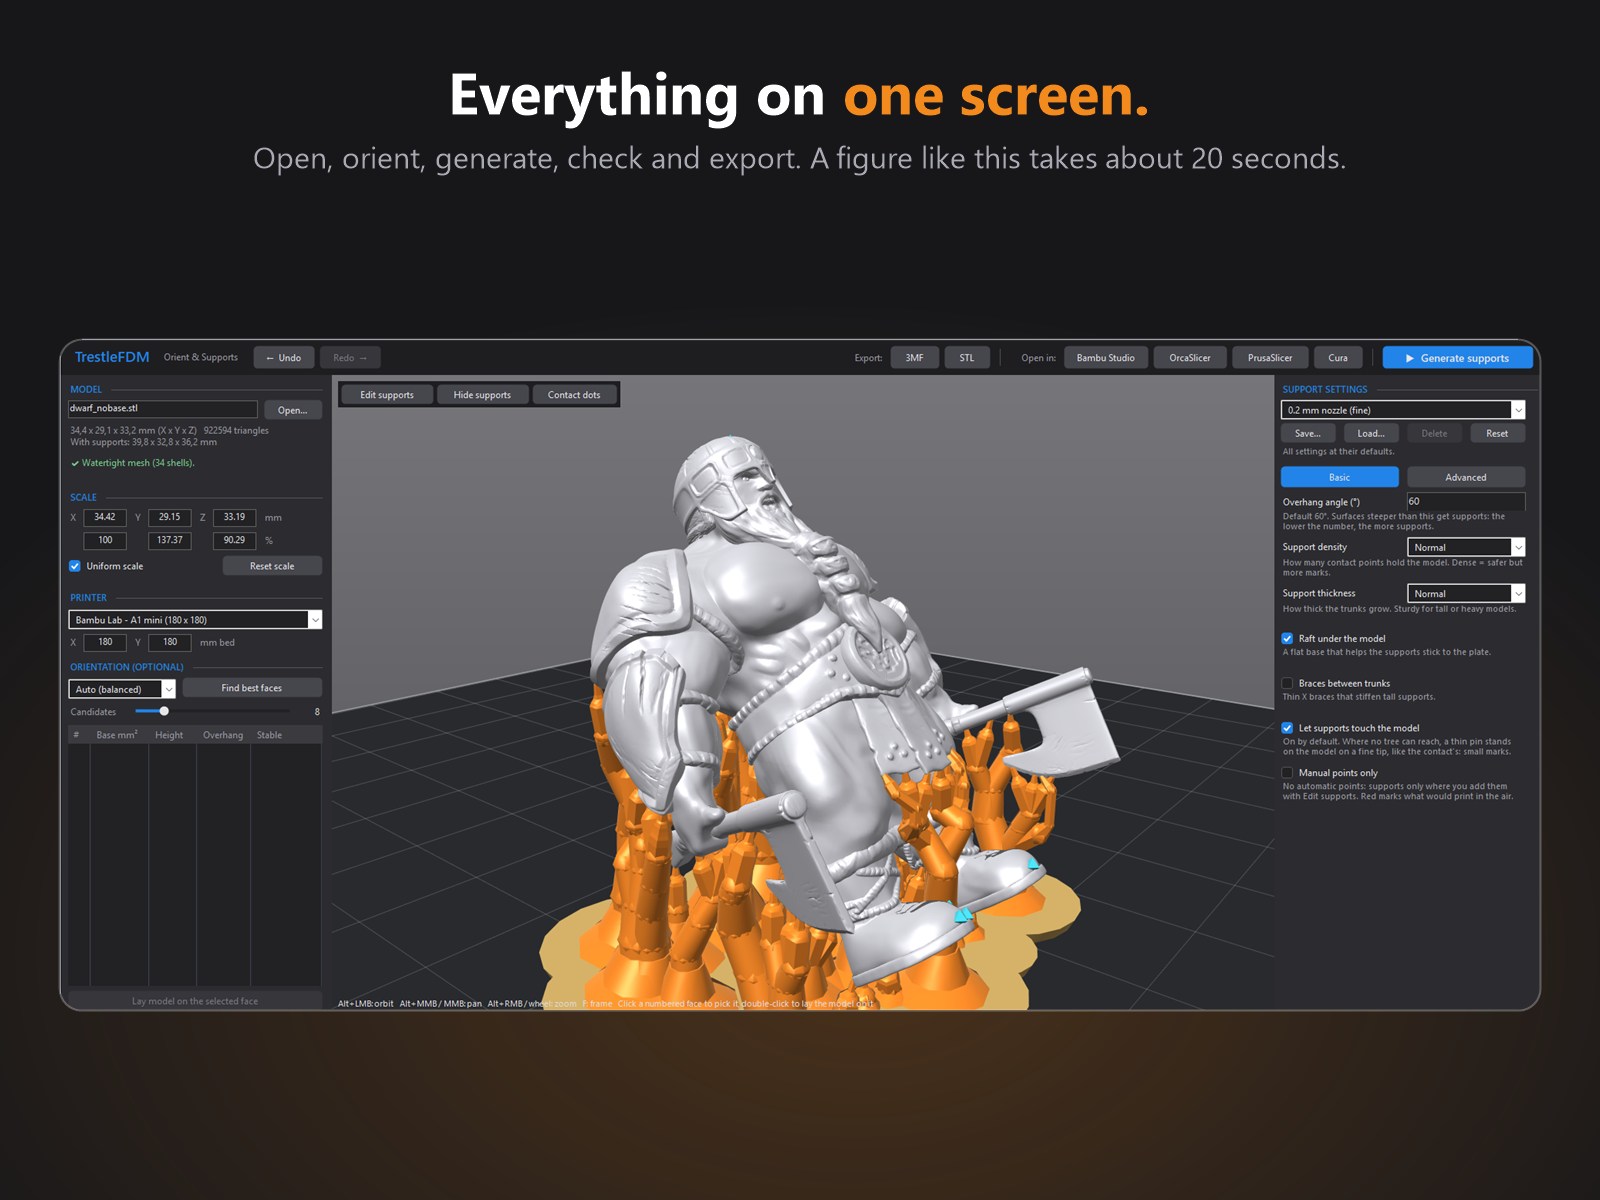This screenshot has width=1600, height=1200.
Task: Open model in Bambu Studio
Action: tap(1105, 358)
